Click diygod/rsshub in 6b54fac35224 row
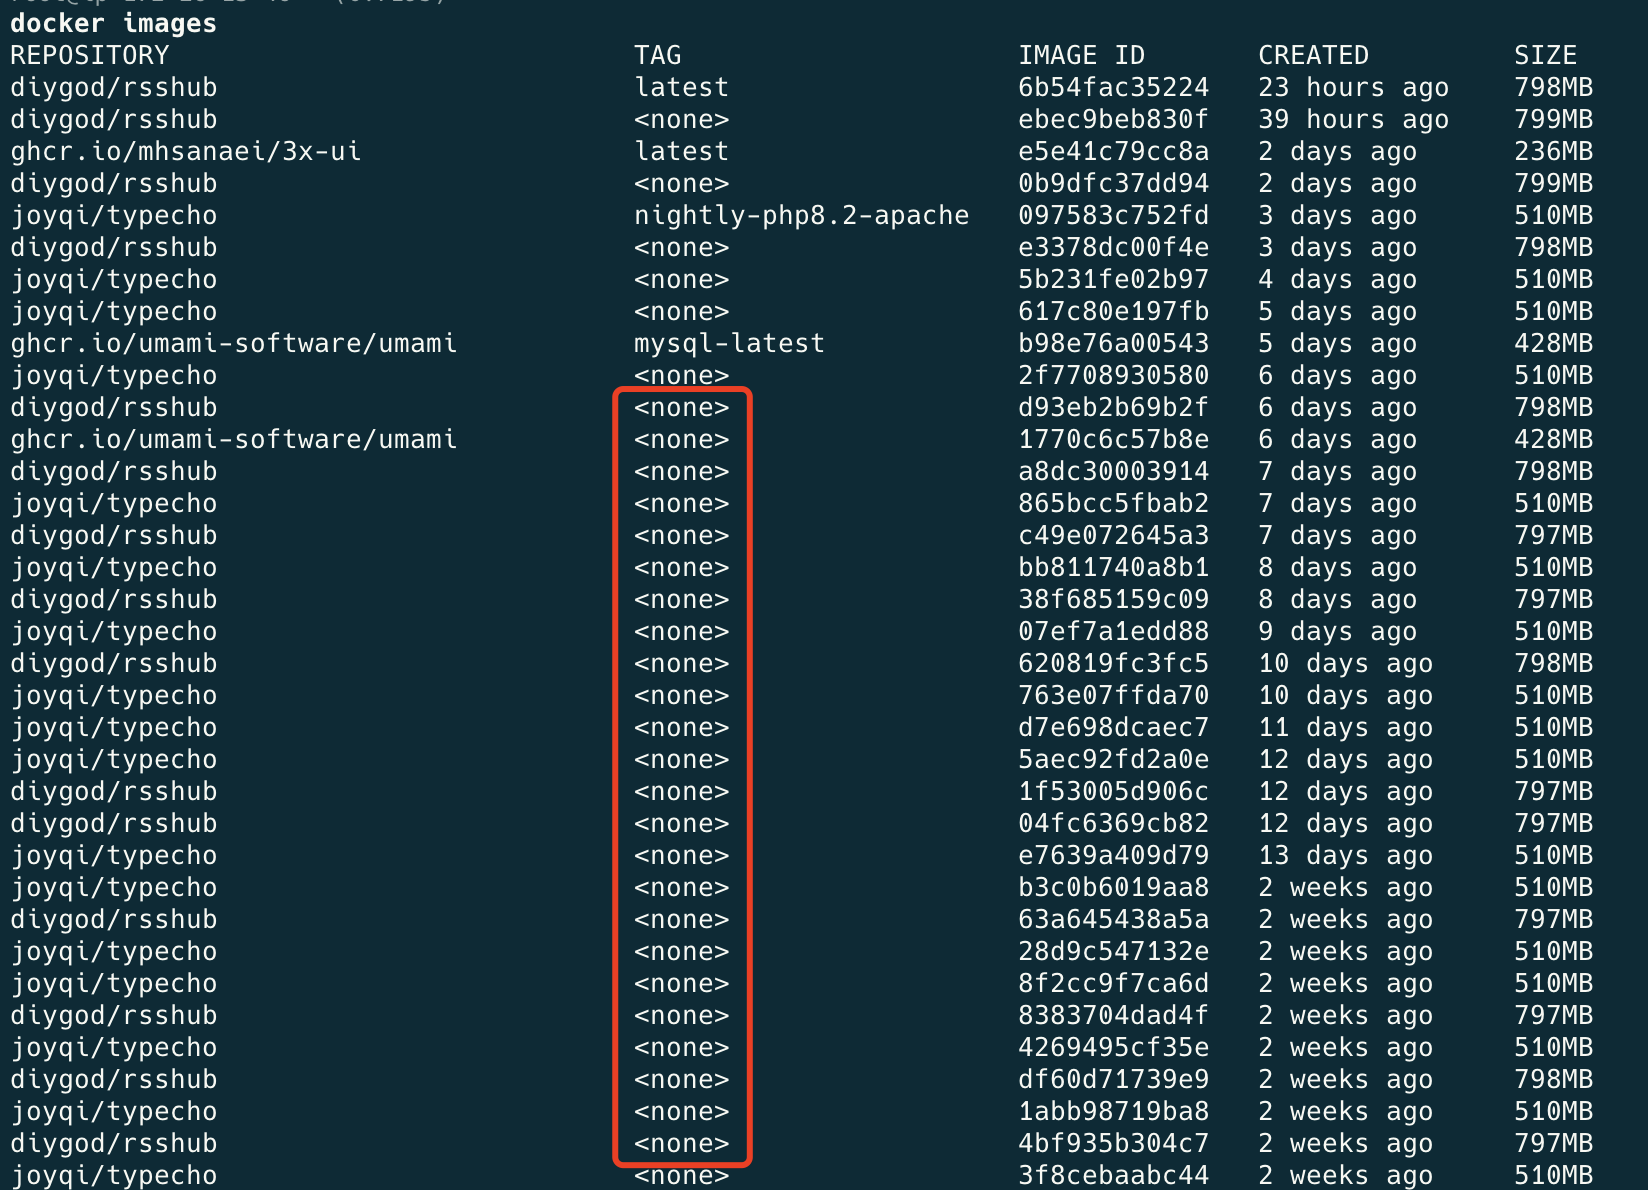Image resolution: width=1648 pixels, height=1190 pixels. pos(114,87)
